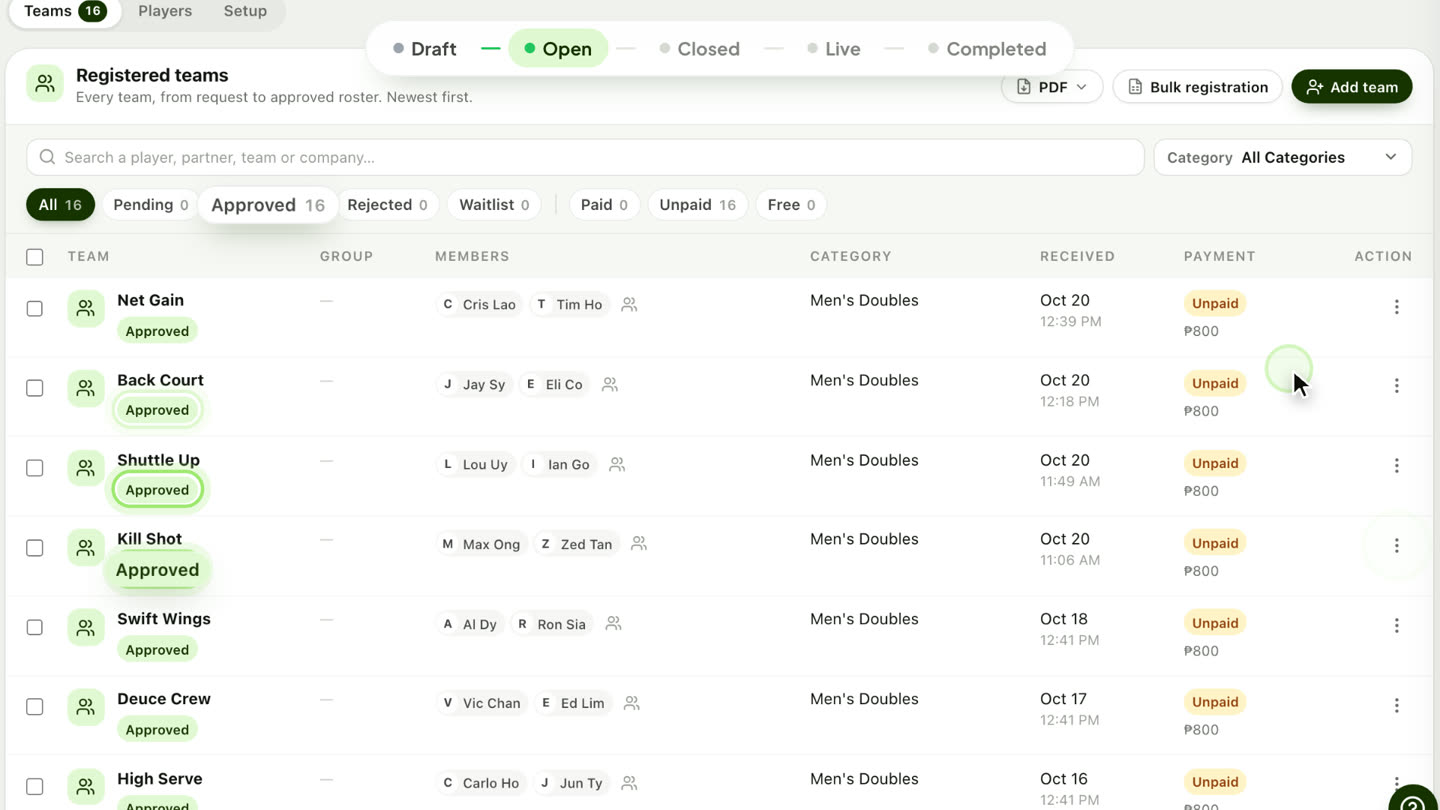This screenshot has height=810, width=1440.
Task: Expand the Category All Categories dropdown
Action: point(1283,157)
